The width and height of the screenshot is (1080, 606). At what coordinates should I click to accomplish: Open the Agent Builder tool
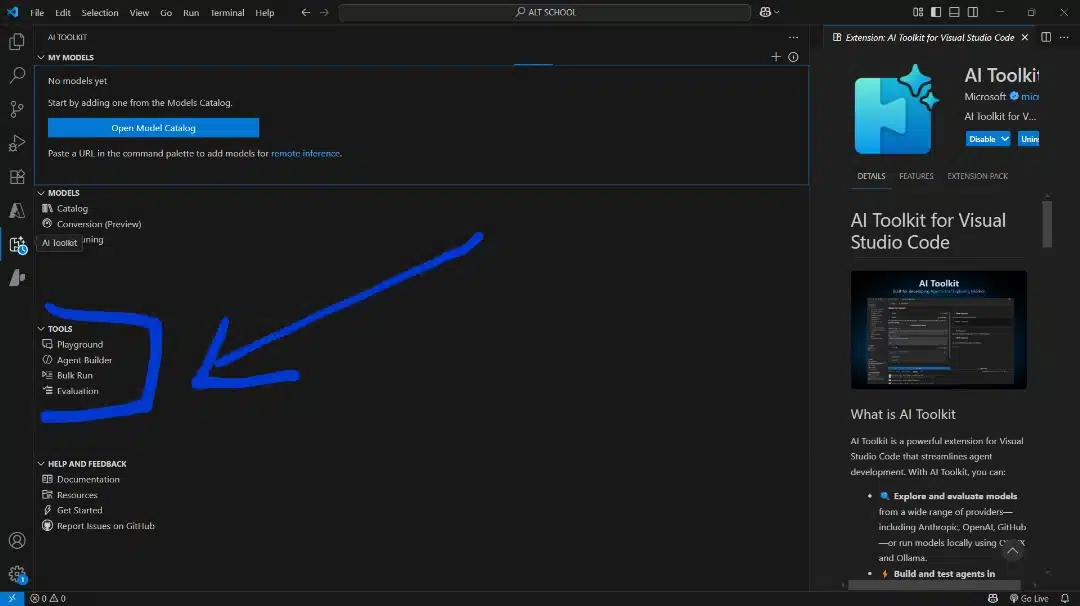click(x=84, y=360)
